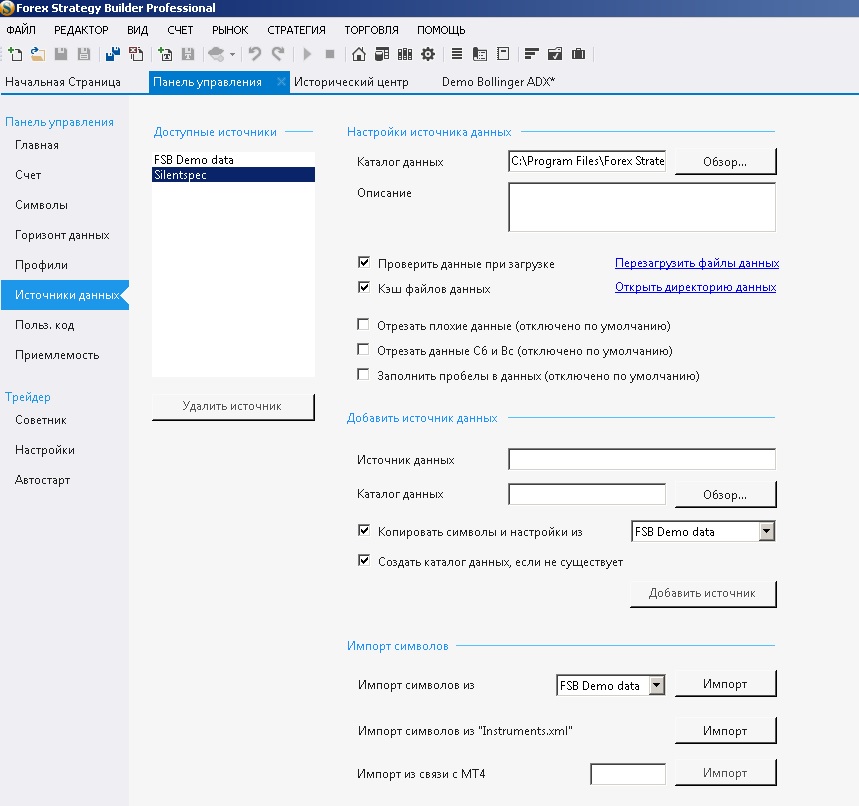Image resolution: width=859 pixels, height=806 pixels.
Task: Click the document details report icon
Action: click(x=480, y=54)
